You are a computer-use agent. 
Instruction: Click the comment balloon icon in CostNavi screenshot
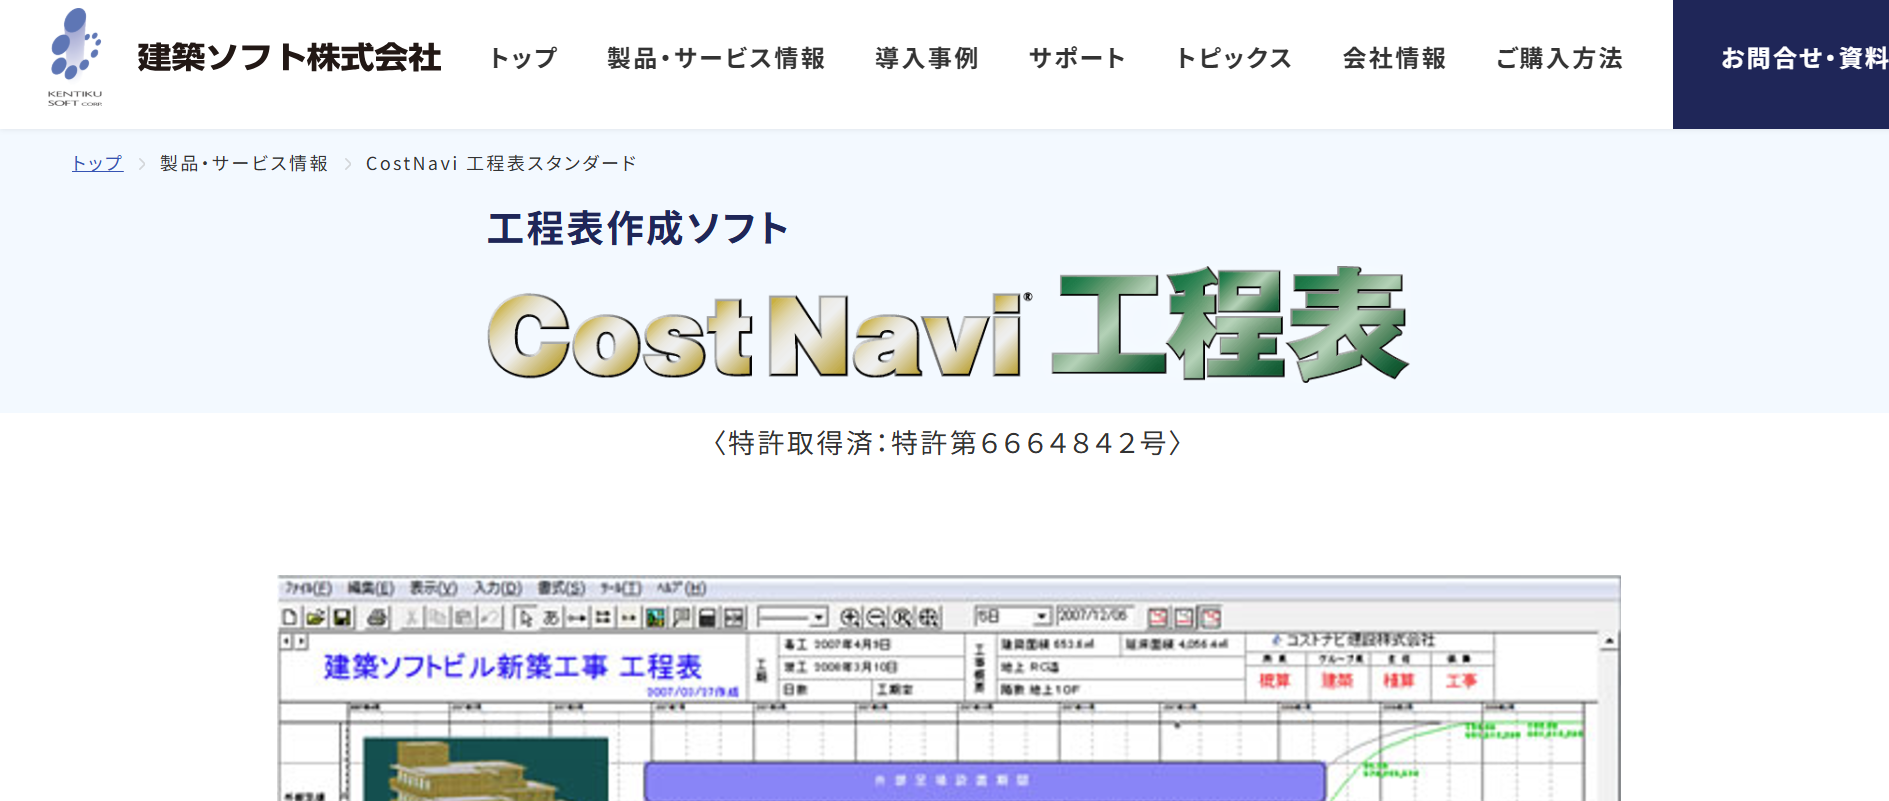pyautogui.click(x=681, y=617)
